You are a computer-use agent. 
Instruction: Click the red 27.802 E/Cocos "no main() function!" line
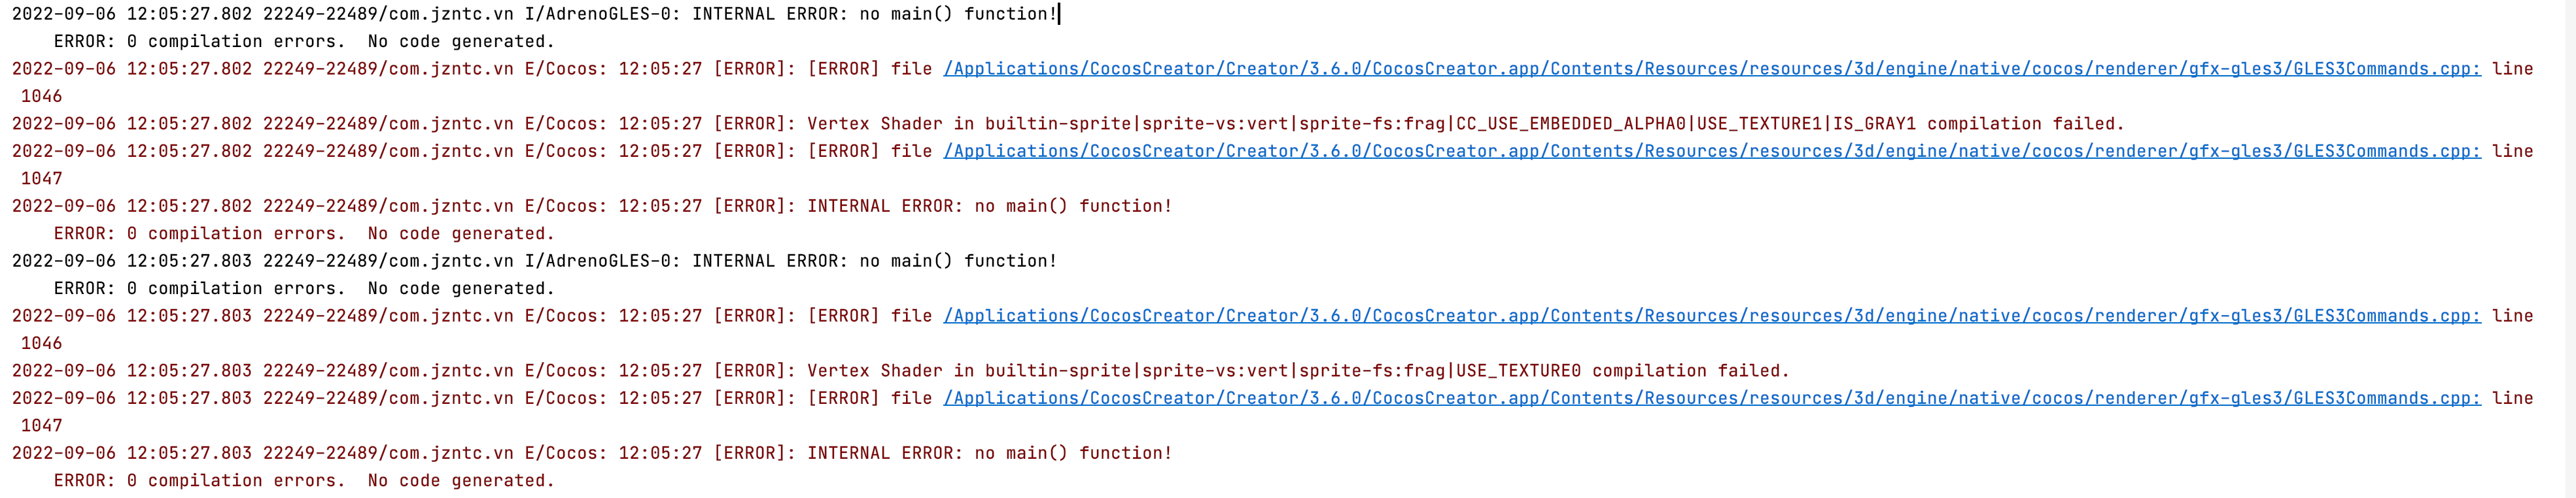coord(591,206)
